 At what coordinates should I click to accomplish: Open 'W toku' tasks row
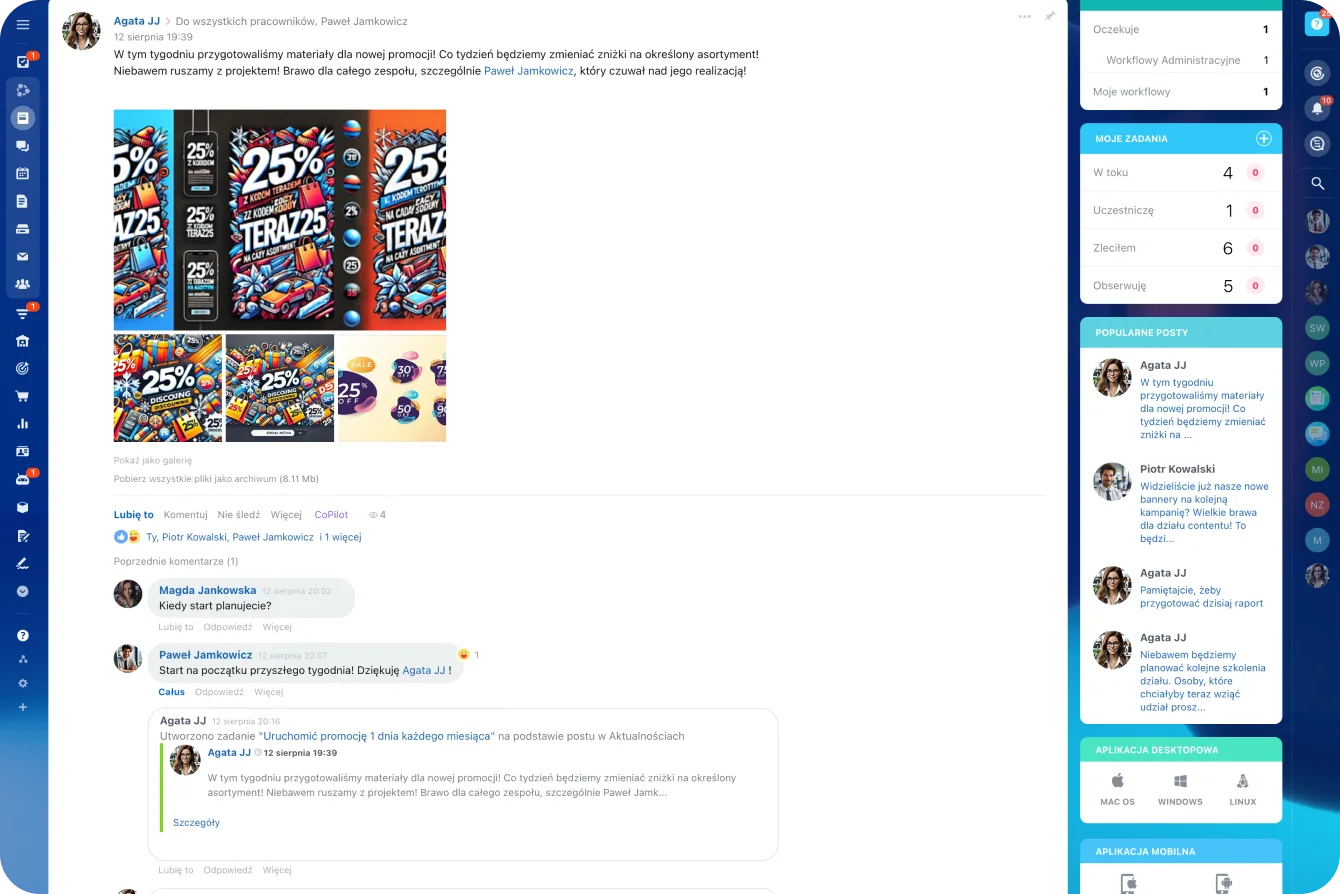tap(1181, 173)
